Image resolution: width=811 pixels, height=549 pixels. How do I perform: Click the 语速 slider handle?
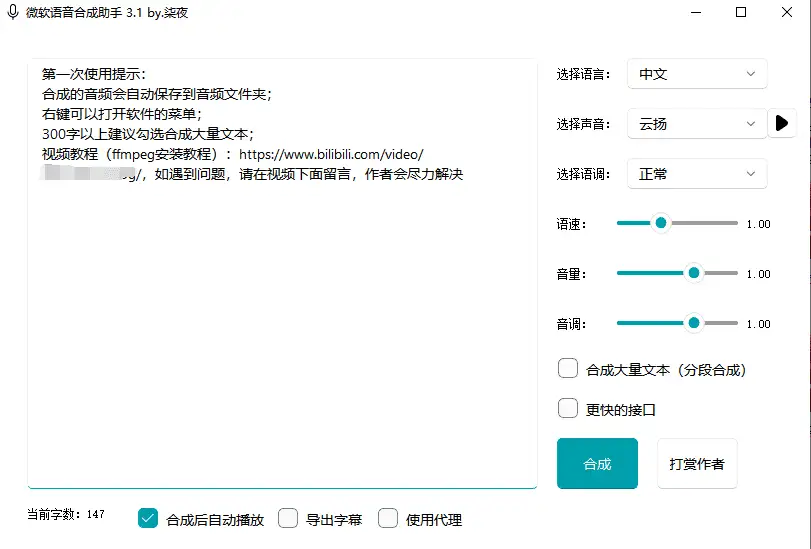click(660, 223)
